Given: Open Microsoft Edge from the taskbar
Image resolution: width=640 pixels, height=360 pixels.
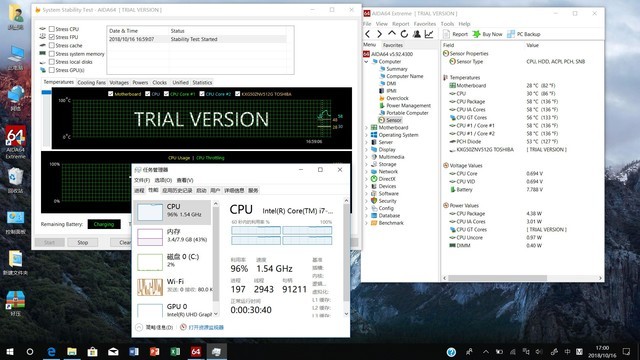Looking at the screenshot, I should point(51,351).
